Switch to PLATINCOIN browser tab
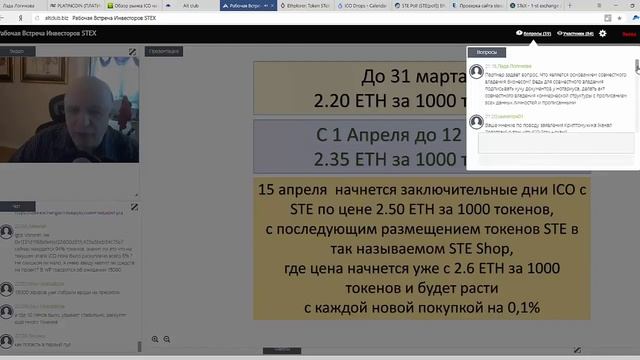The width and height of the screenshot is (640, 360). [75, 6]
